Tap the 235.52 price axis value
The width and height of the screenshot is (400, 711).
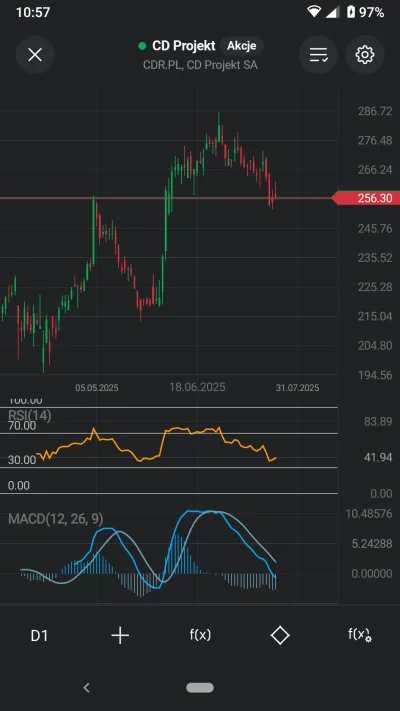[x=375, y=258]
